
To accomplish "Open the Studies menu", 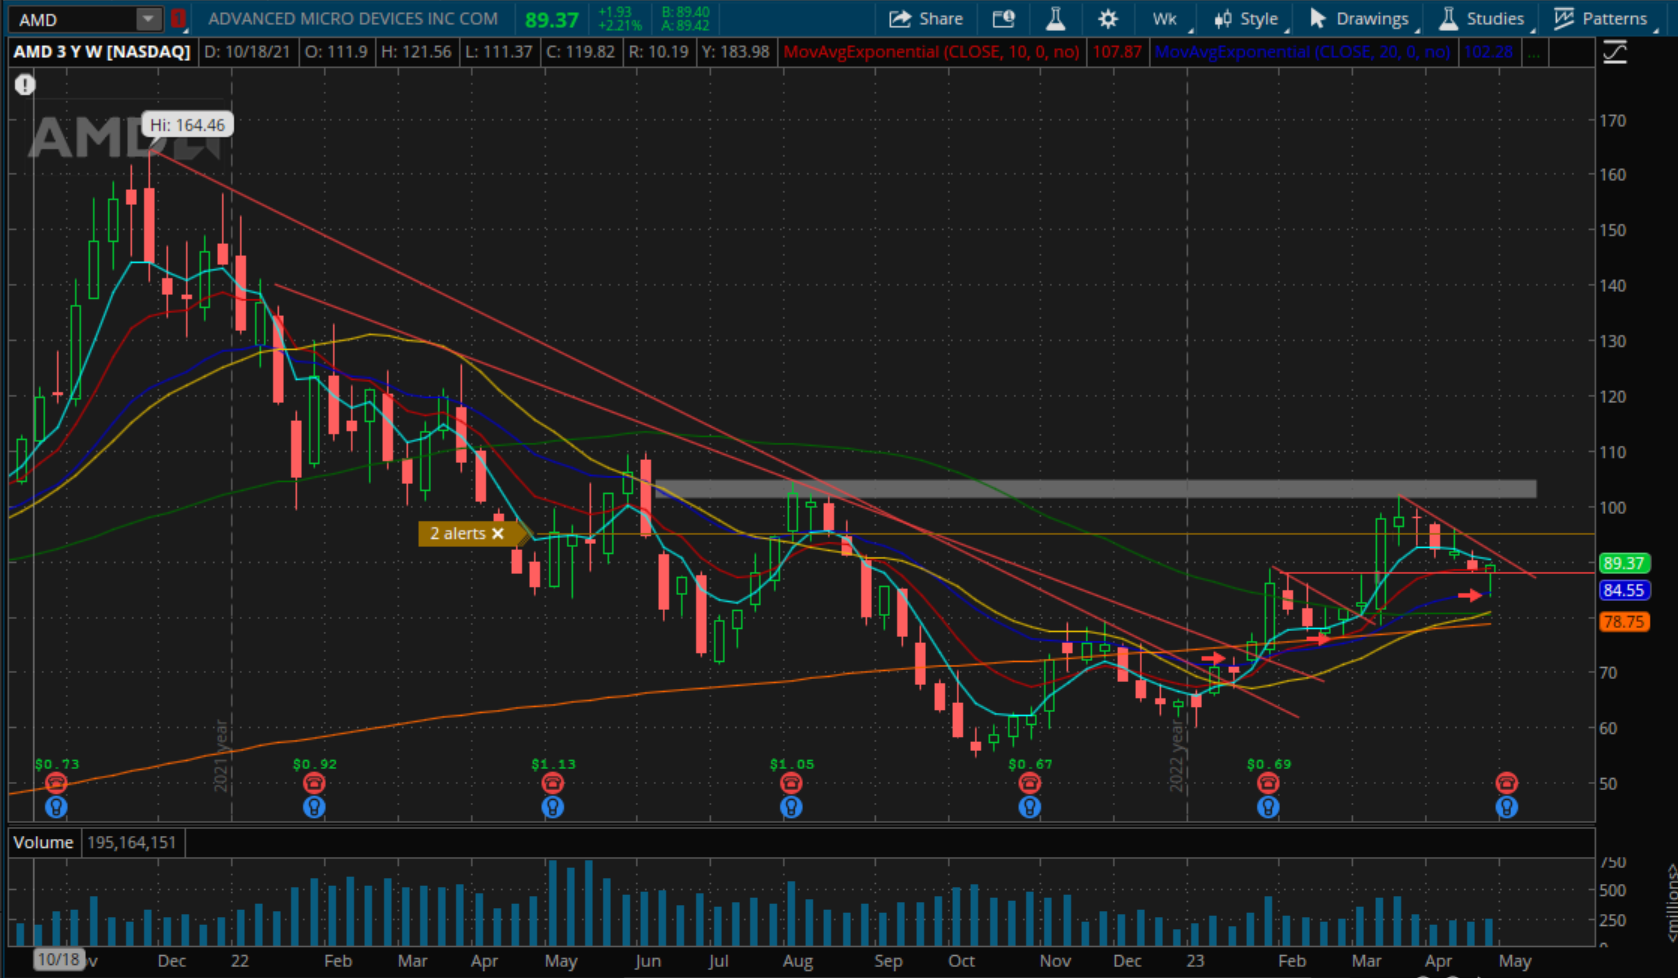I will coord(1482,19).
